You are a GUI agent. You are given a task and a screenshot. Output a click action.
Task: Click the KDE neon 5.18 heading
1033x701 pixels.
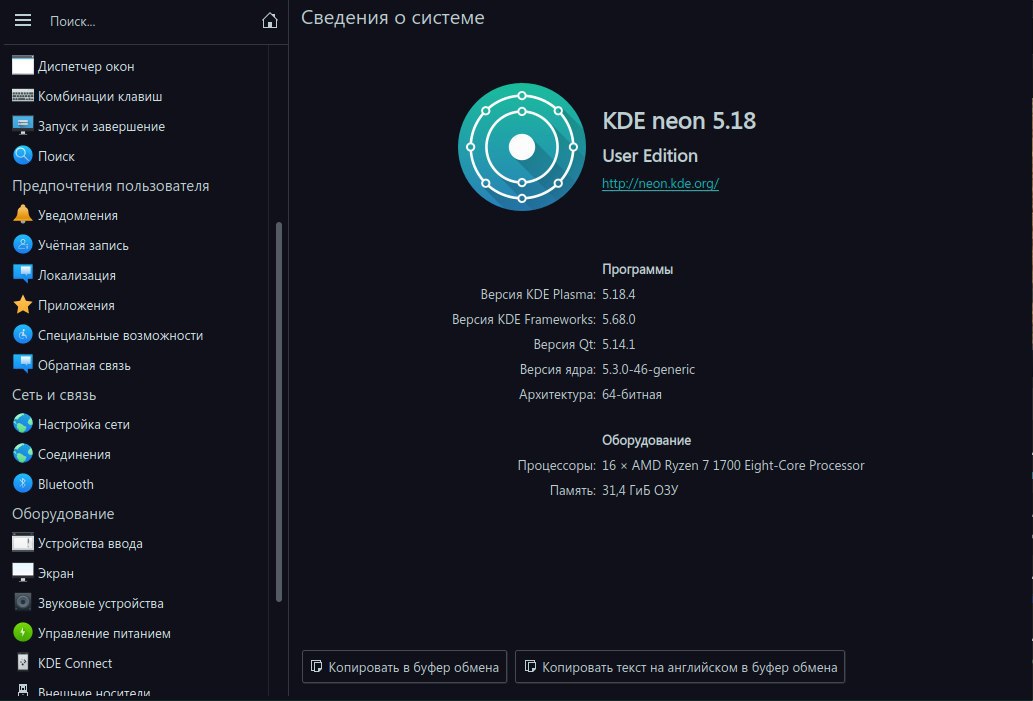coord(679,121)
